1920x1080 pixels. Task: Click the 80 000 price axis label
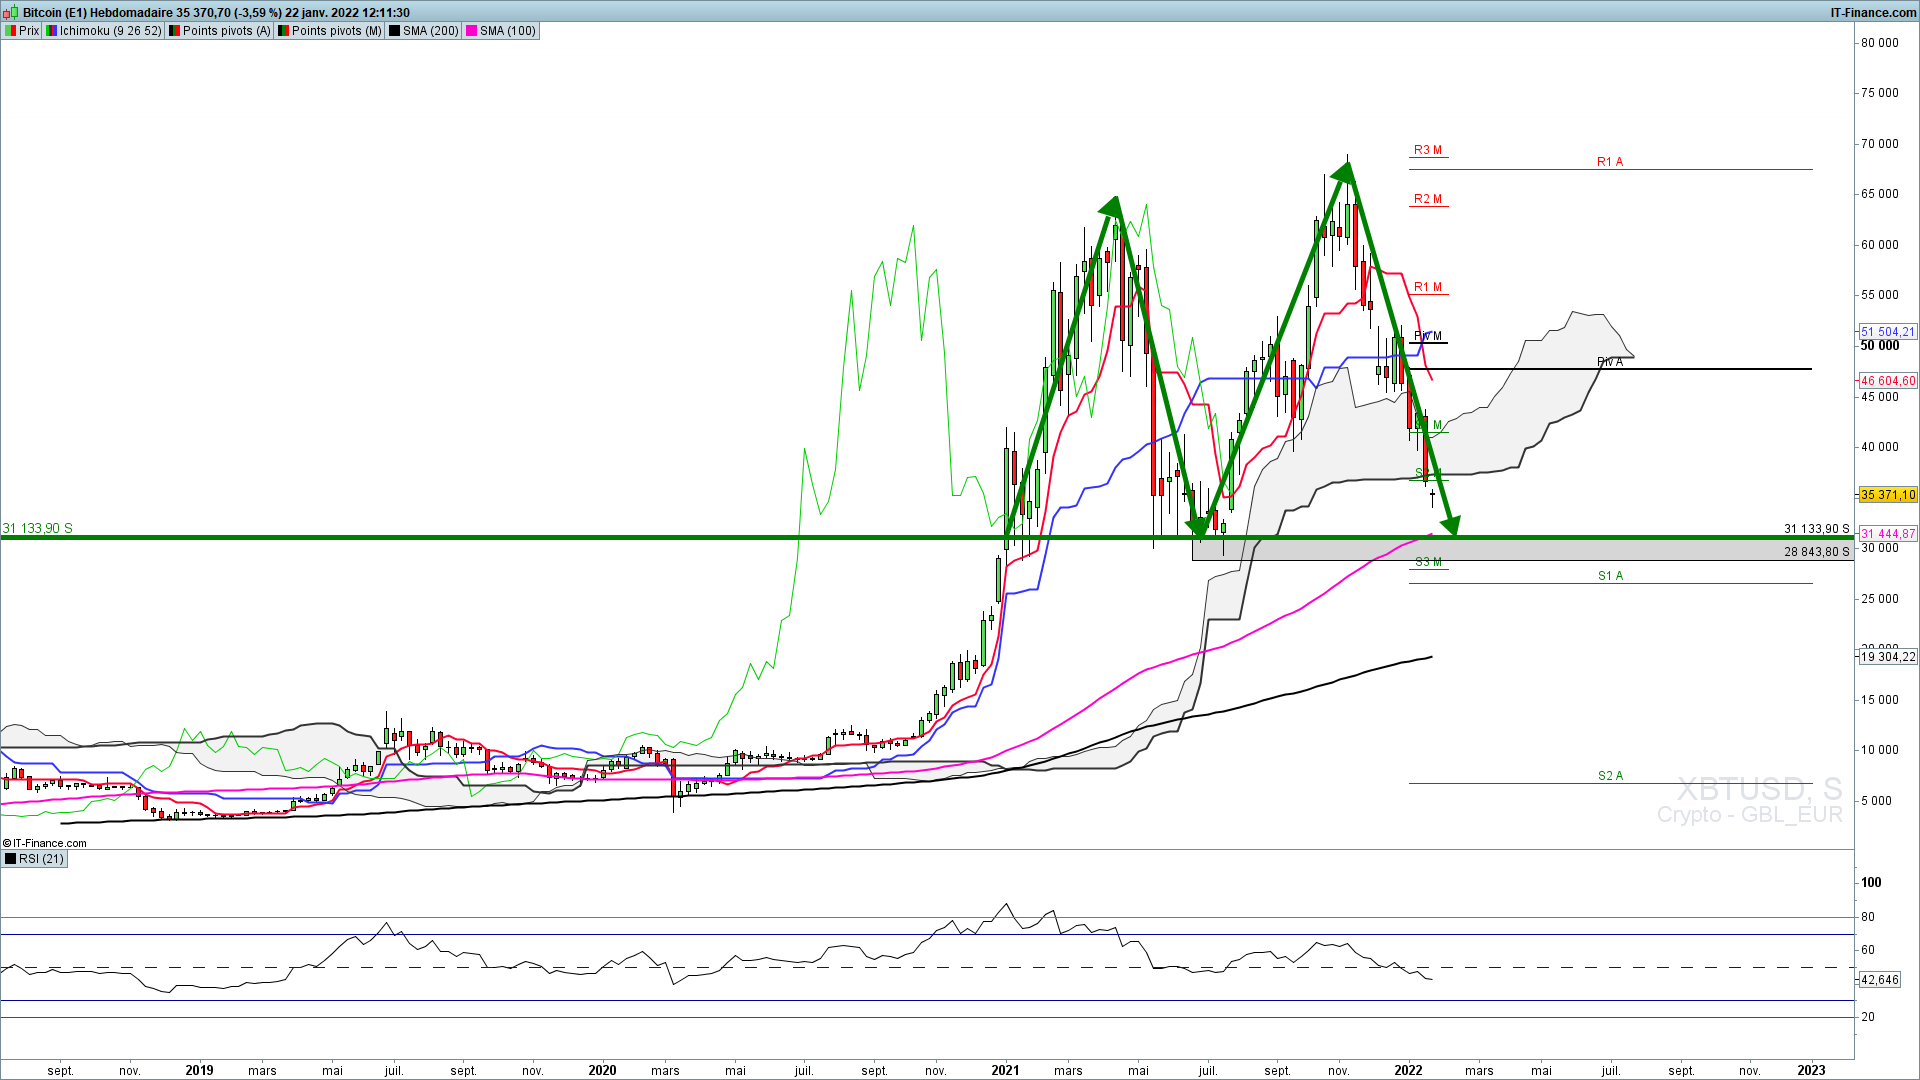coord(1879,43)
